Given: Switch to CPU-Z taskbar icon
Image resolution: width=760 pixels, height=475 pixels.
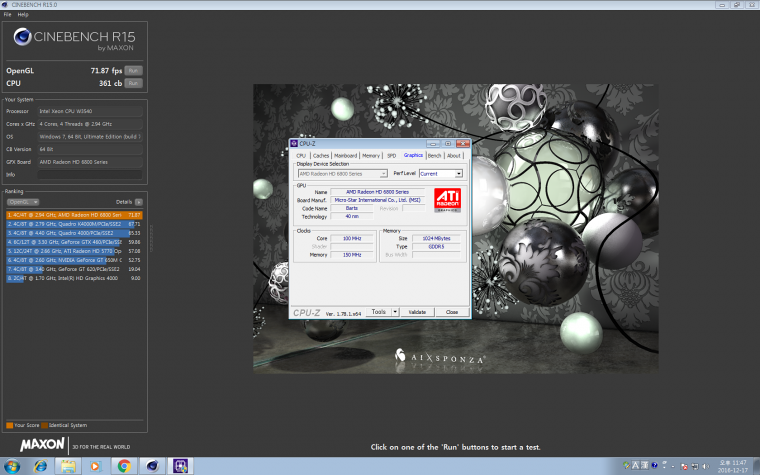Looking at the screenshot, I should click(180, 466).
